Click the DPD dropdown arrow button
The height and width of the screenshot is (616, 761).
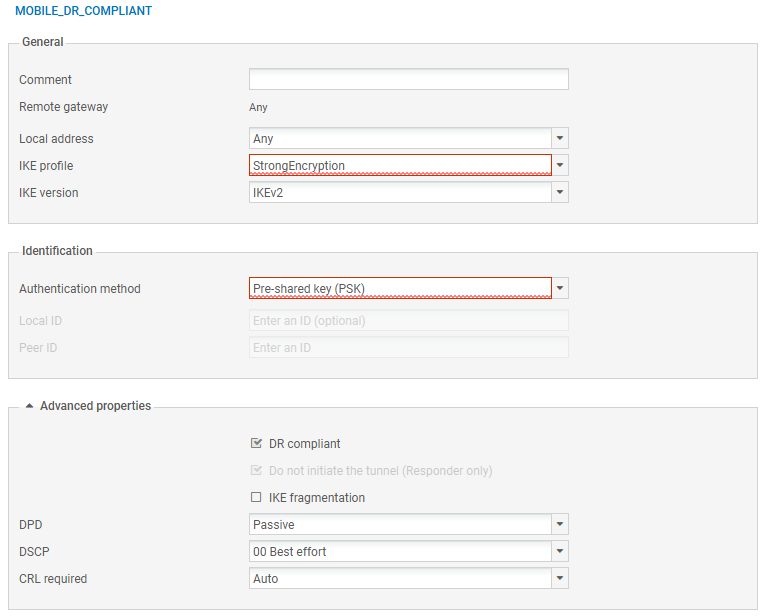click(x=560, y=525)
